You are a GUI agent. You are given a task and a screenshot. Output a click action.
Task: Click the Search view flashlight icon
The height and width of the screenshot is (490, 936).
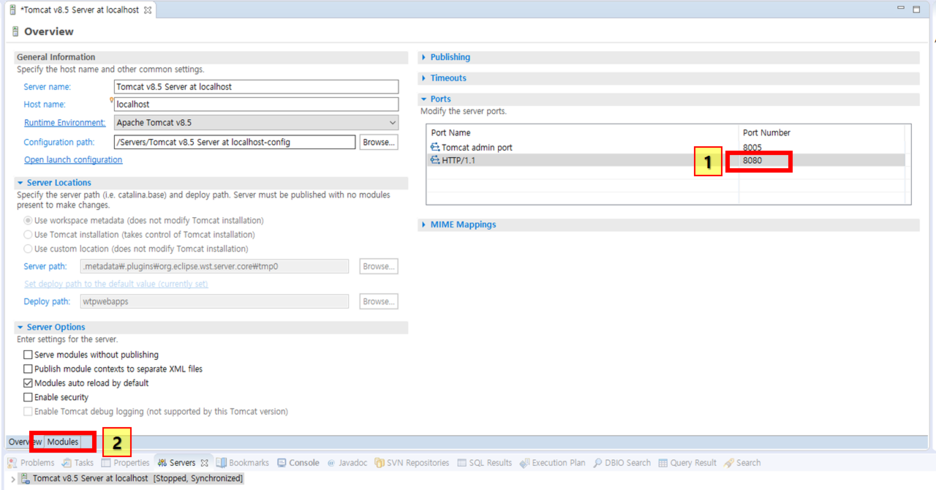pyautogui.click(x=729, y=463)
